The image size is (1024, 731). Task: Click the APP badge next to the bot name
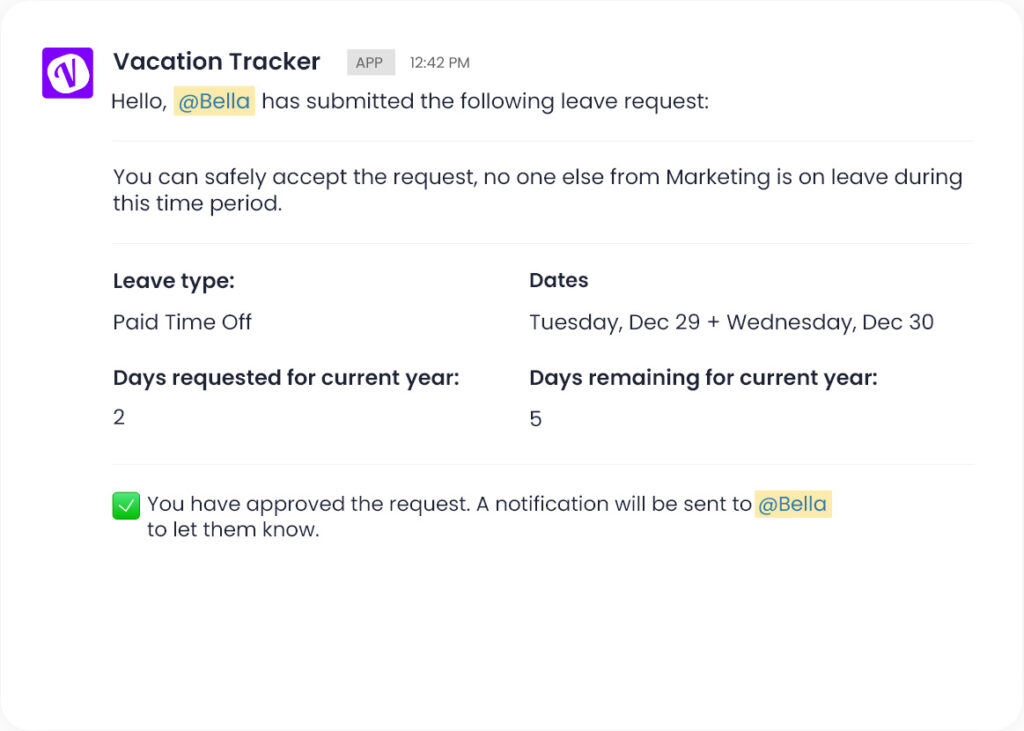(370, 62)
